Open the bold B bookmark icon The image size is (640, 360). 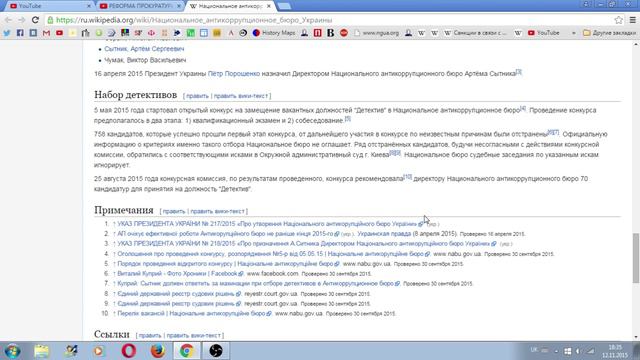pyautogui.click(x=331, y=33)
